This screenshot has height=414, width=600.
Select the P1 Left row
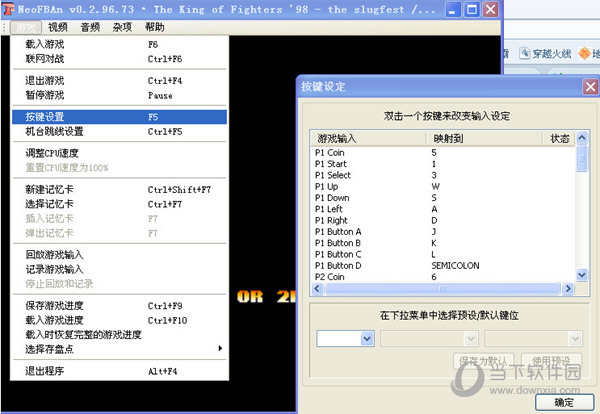(x=443, y=209)
